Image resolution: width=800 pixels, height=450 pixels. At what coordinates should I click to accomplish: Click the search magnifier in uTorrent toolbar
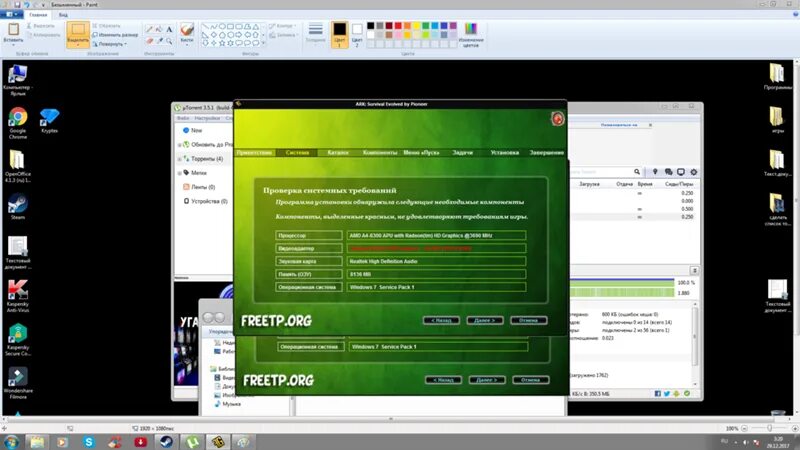point(637,172)
